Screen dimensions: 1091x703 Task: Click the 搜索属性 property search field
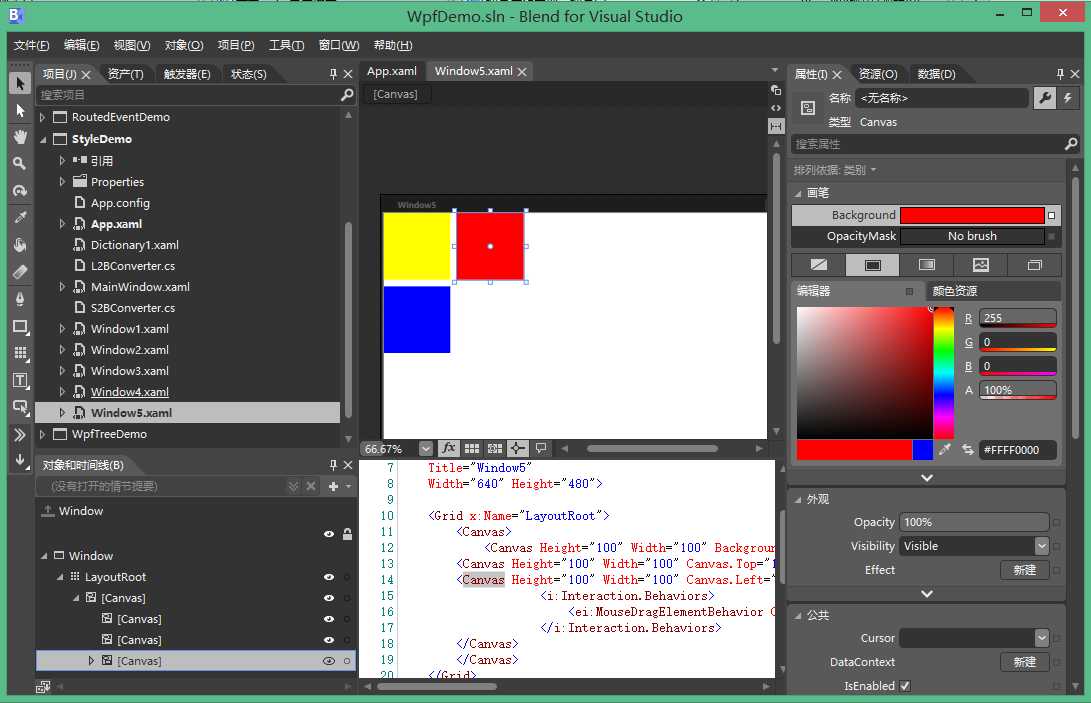(926, 144)
